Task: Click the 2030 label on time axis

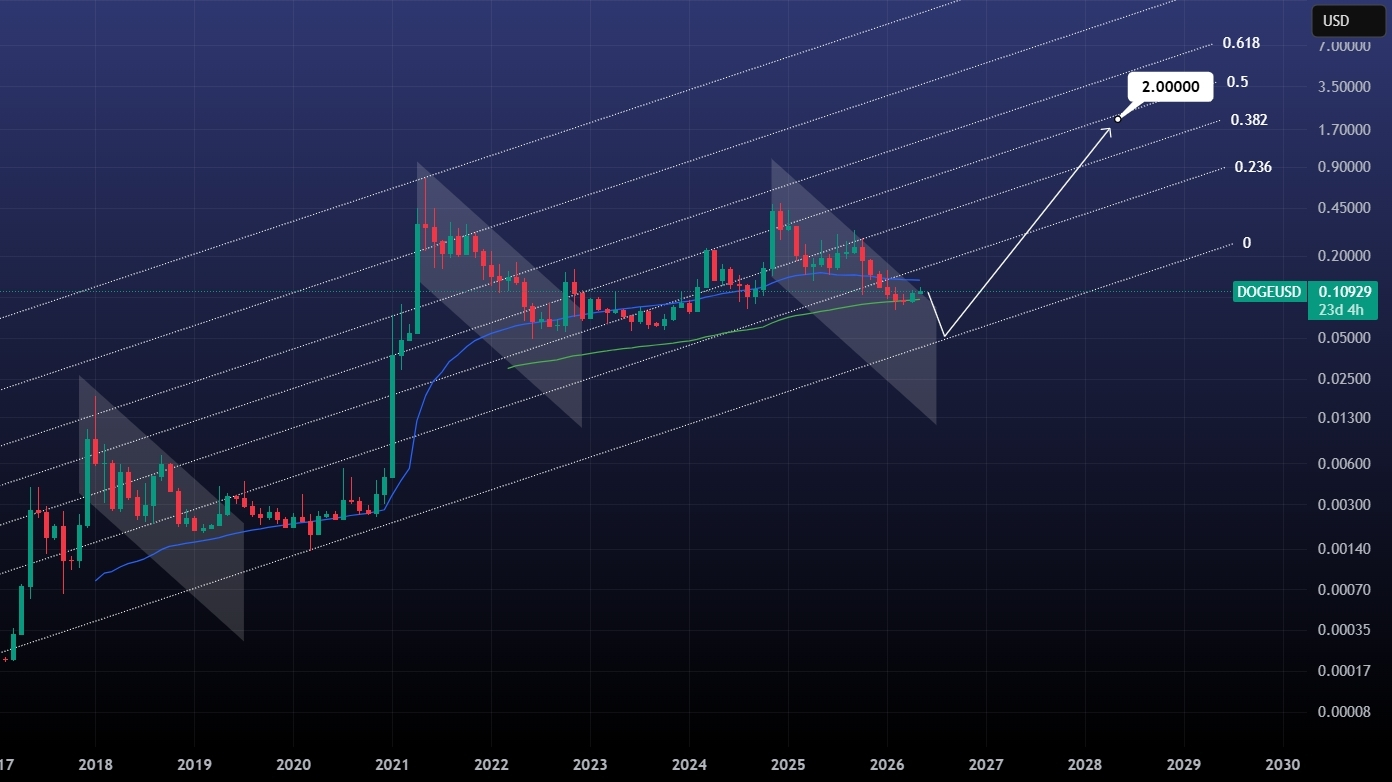Action: 1283,763
